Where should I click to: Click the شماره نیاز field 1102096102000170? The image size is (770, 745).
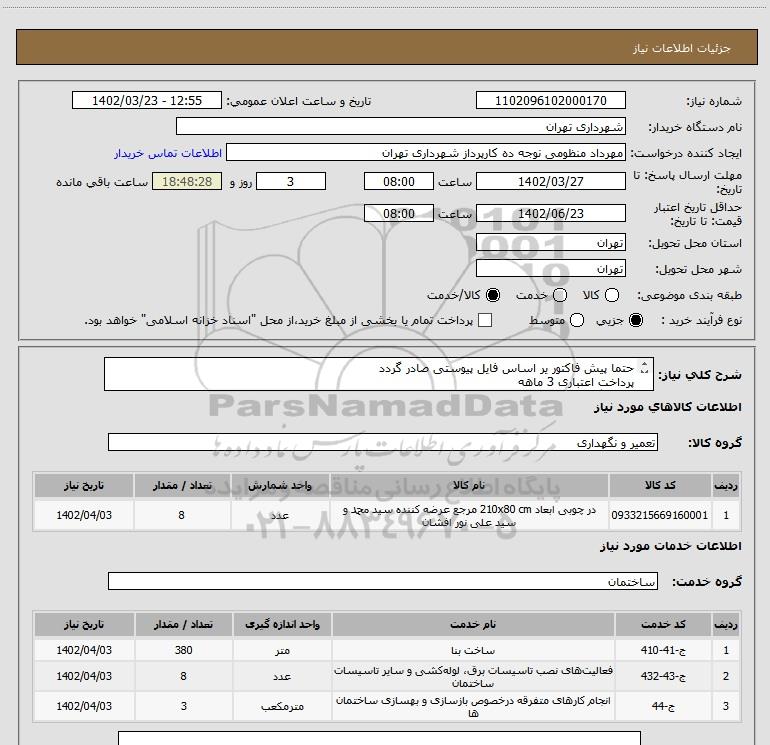(x=550, y=101)
